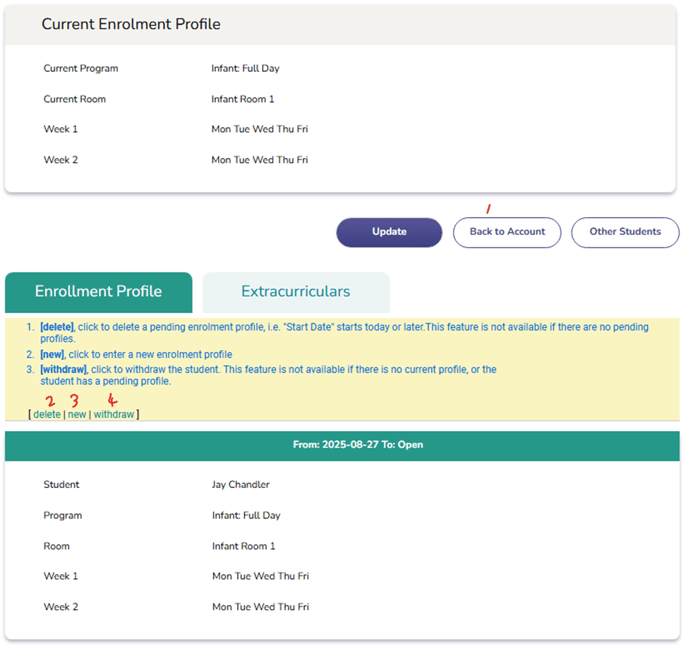This screenshot has width=688, height=646.
Task: Click the Current Enrolment Profile heading
Action: pyautogui.click(x=131, y=24)
